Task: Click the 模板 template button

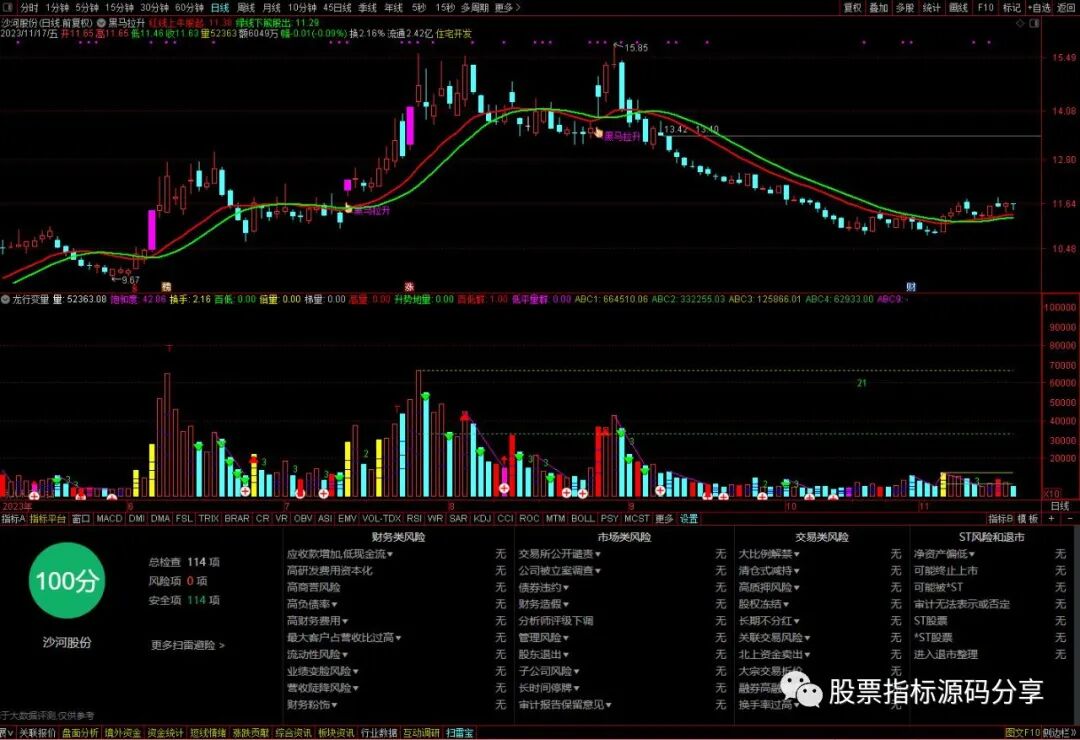Action: tap(1028, 518)
